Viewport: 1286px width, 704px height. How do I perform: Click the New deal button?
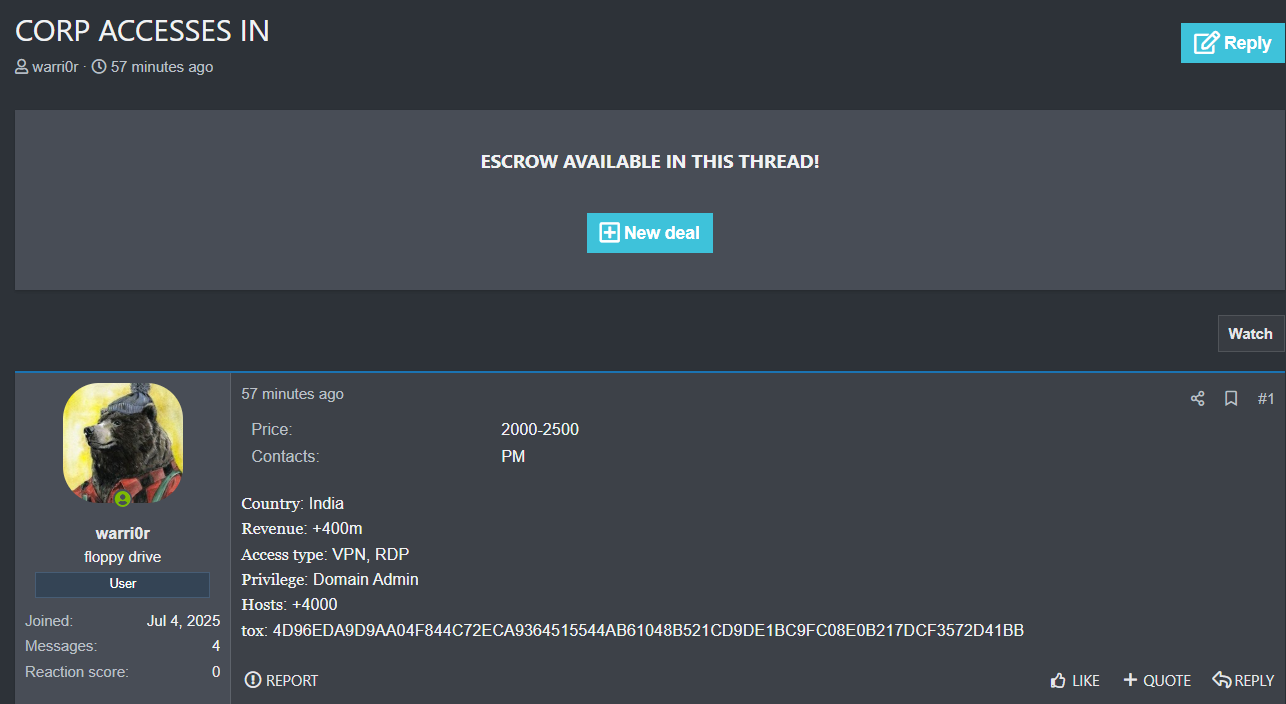coord(649,233)
